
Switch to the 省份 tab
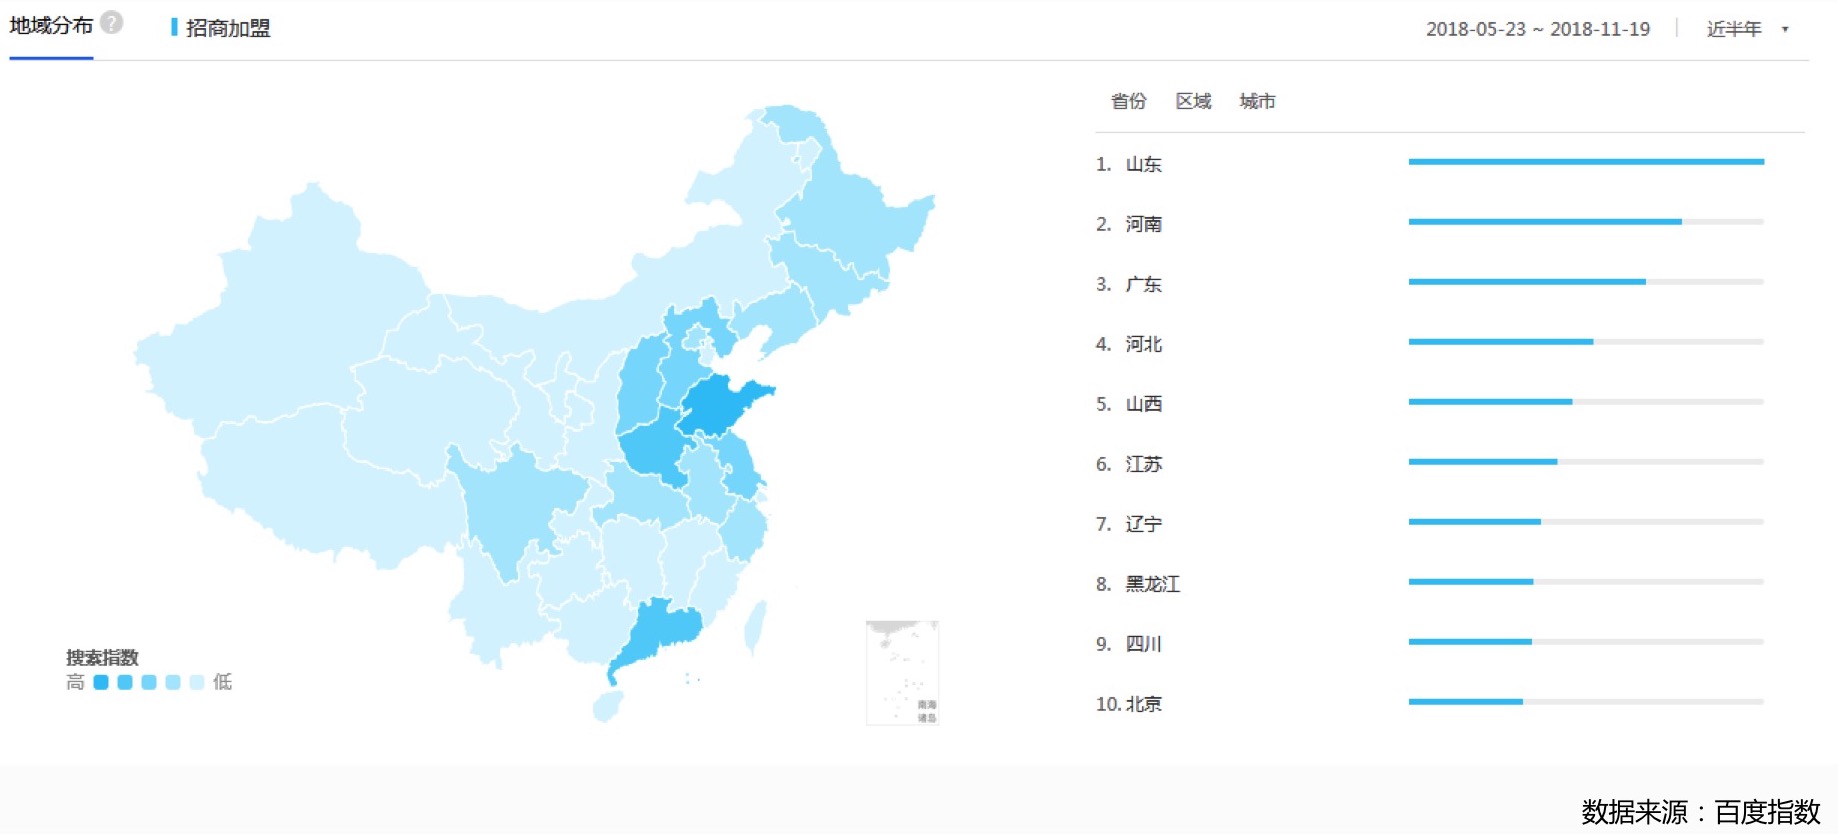pyautogui.click(x=1128, y=101)
